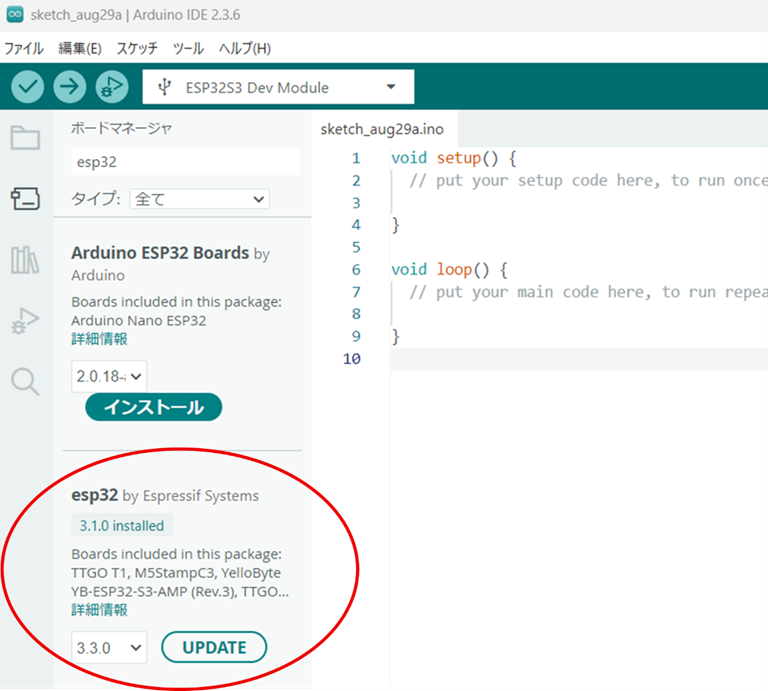Open the ファイル menu
The width and height of the screenshot is (768, 691).
24,48
